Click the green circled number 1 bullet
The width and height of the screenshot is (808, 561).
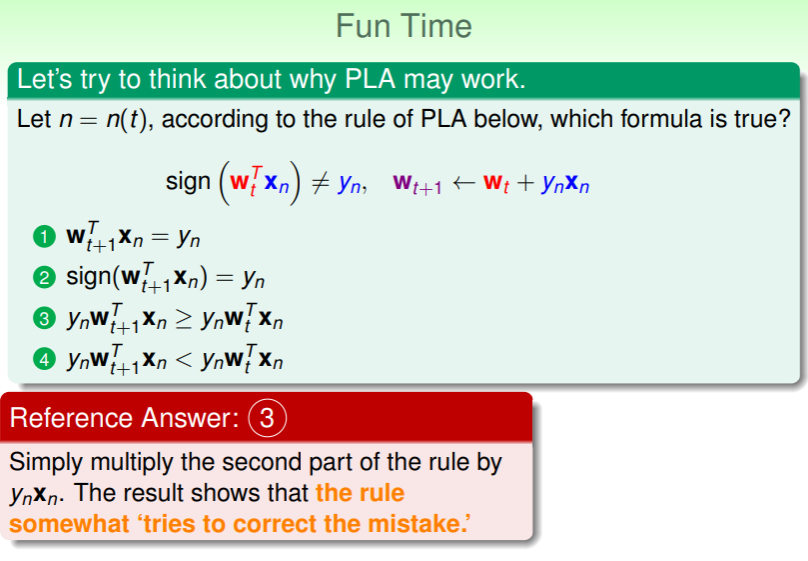(x=41, y=237)
